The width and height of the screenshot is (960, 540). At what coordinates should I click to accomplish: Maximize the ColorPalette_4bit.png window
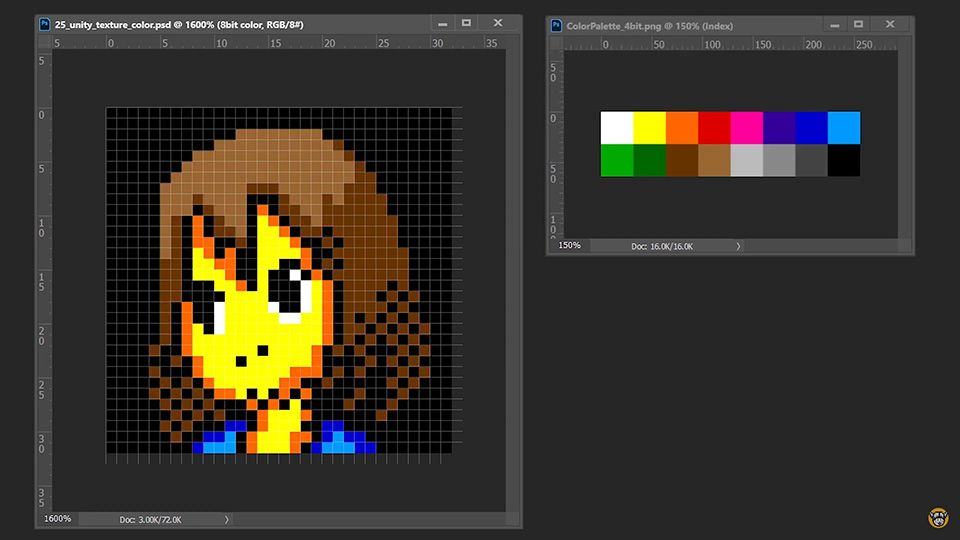click(858, 24)
